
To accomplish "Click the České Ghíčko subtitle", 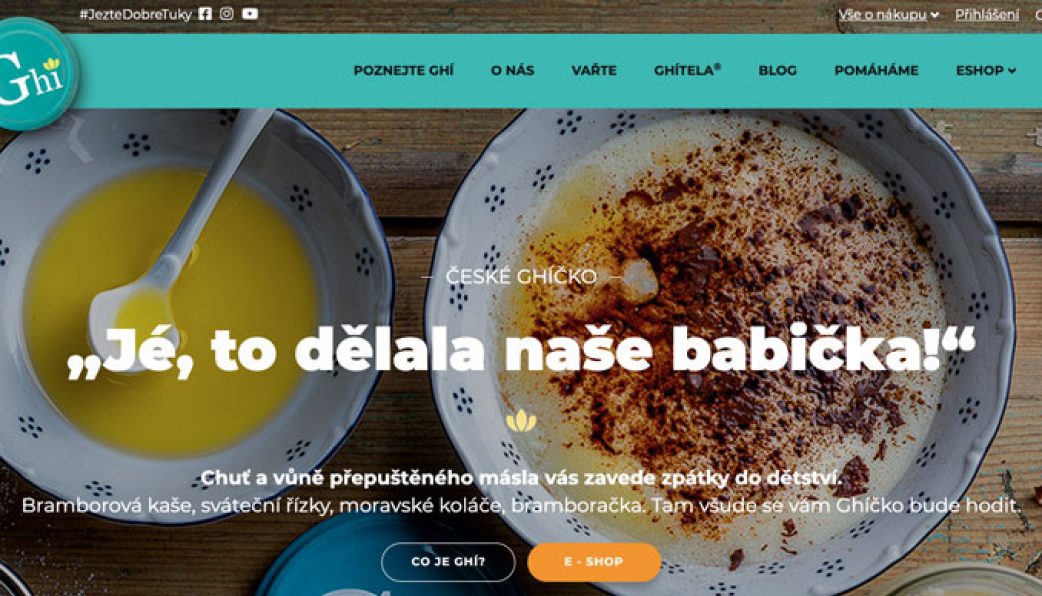I will [x=521, y=276].
